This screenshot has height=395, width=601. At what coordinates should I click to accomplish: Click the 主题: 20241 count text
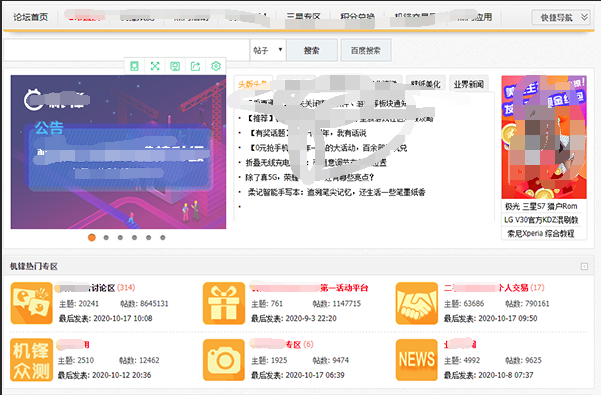tap(79, 303)
